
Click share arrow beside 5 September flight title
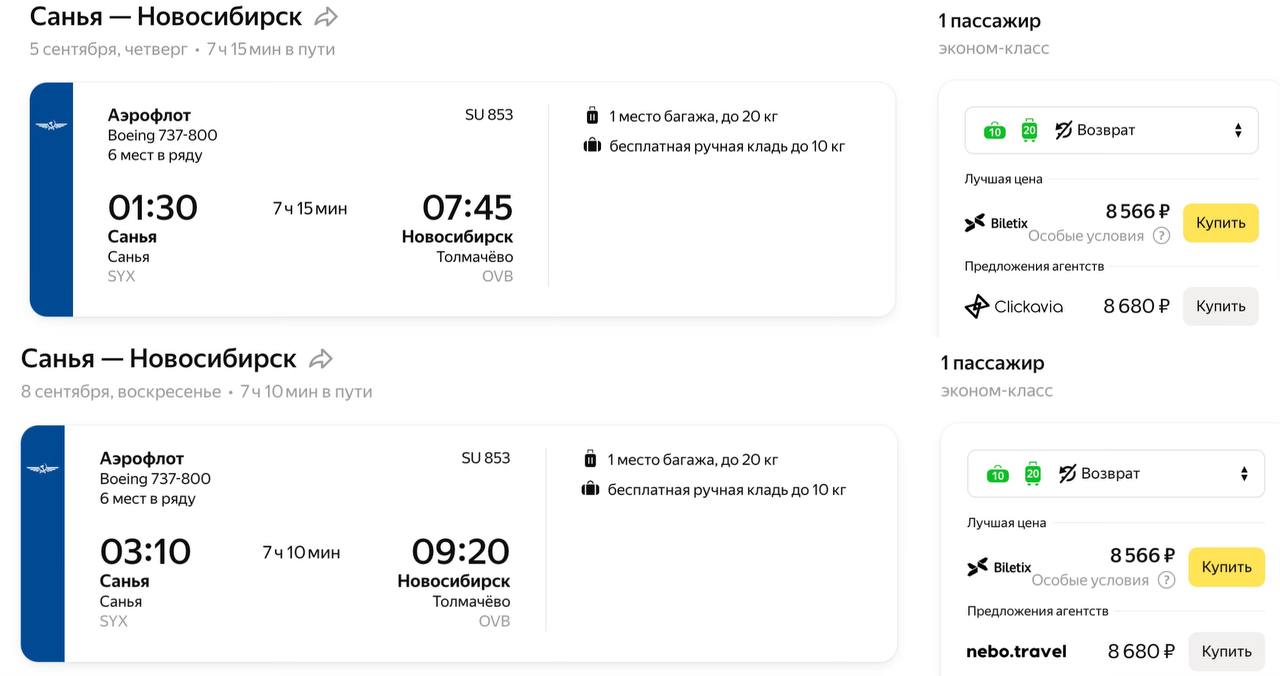[326, 17]
